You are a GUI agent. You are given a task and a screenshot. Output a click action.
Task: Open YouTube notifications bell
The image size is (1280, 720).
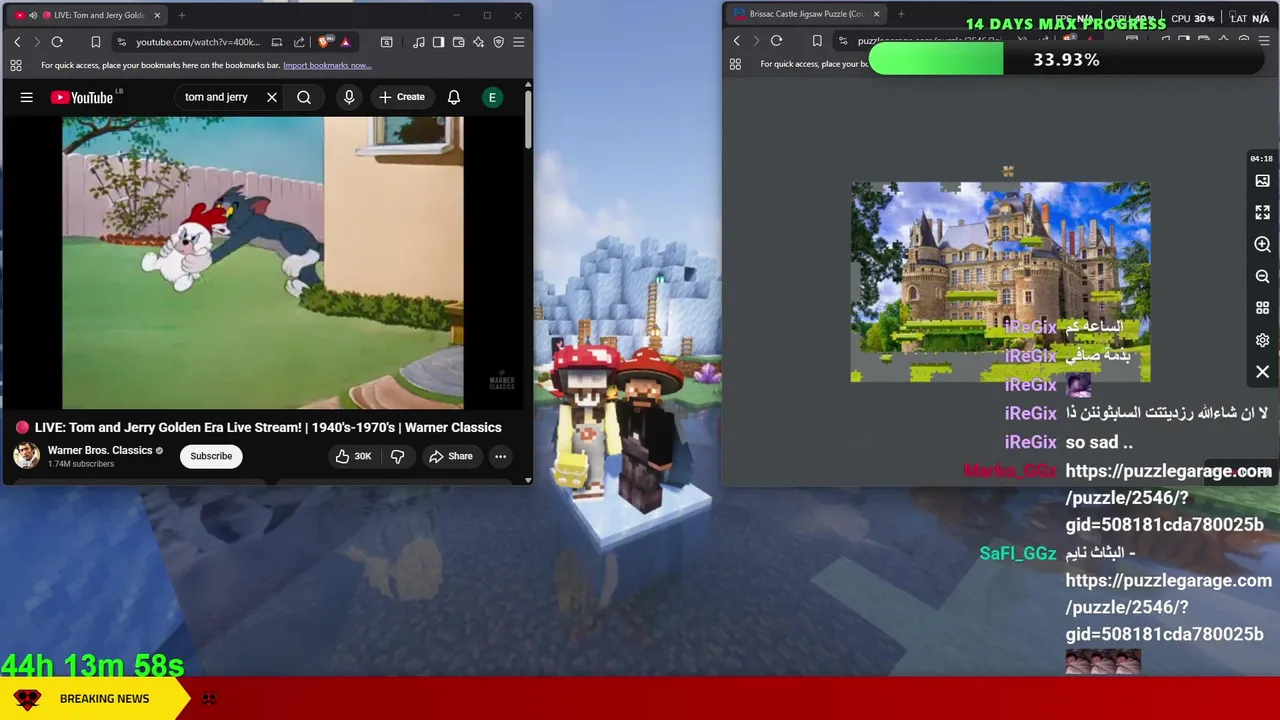point(454,97)
